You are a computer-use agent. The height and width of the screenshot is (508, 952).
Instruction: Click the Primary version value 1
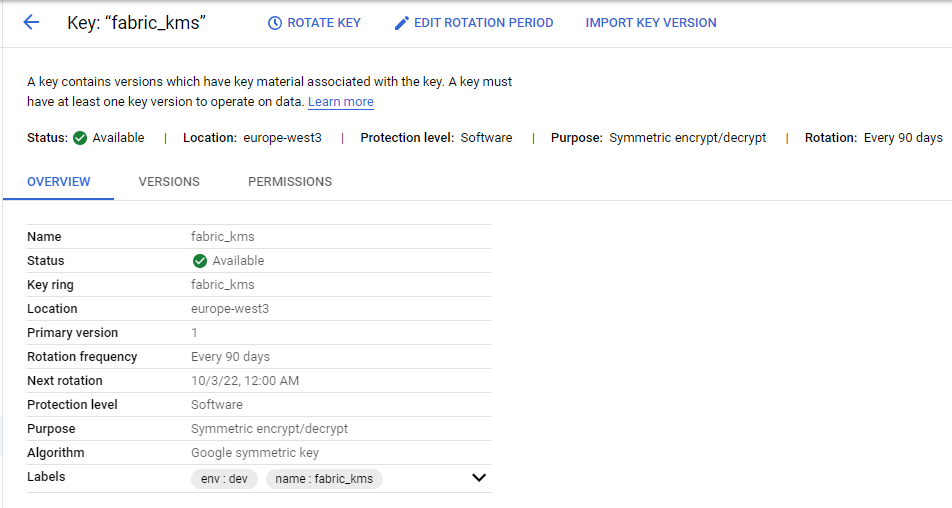195,333
